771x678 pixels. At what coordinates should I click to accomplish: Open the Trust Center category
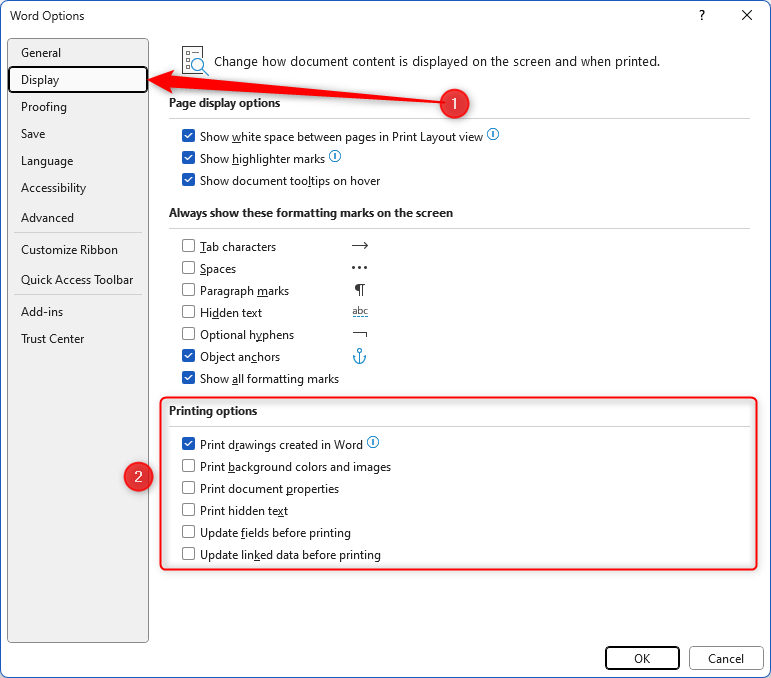tap(53, 339)
